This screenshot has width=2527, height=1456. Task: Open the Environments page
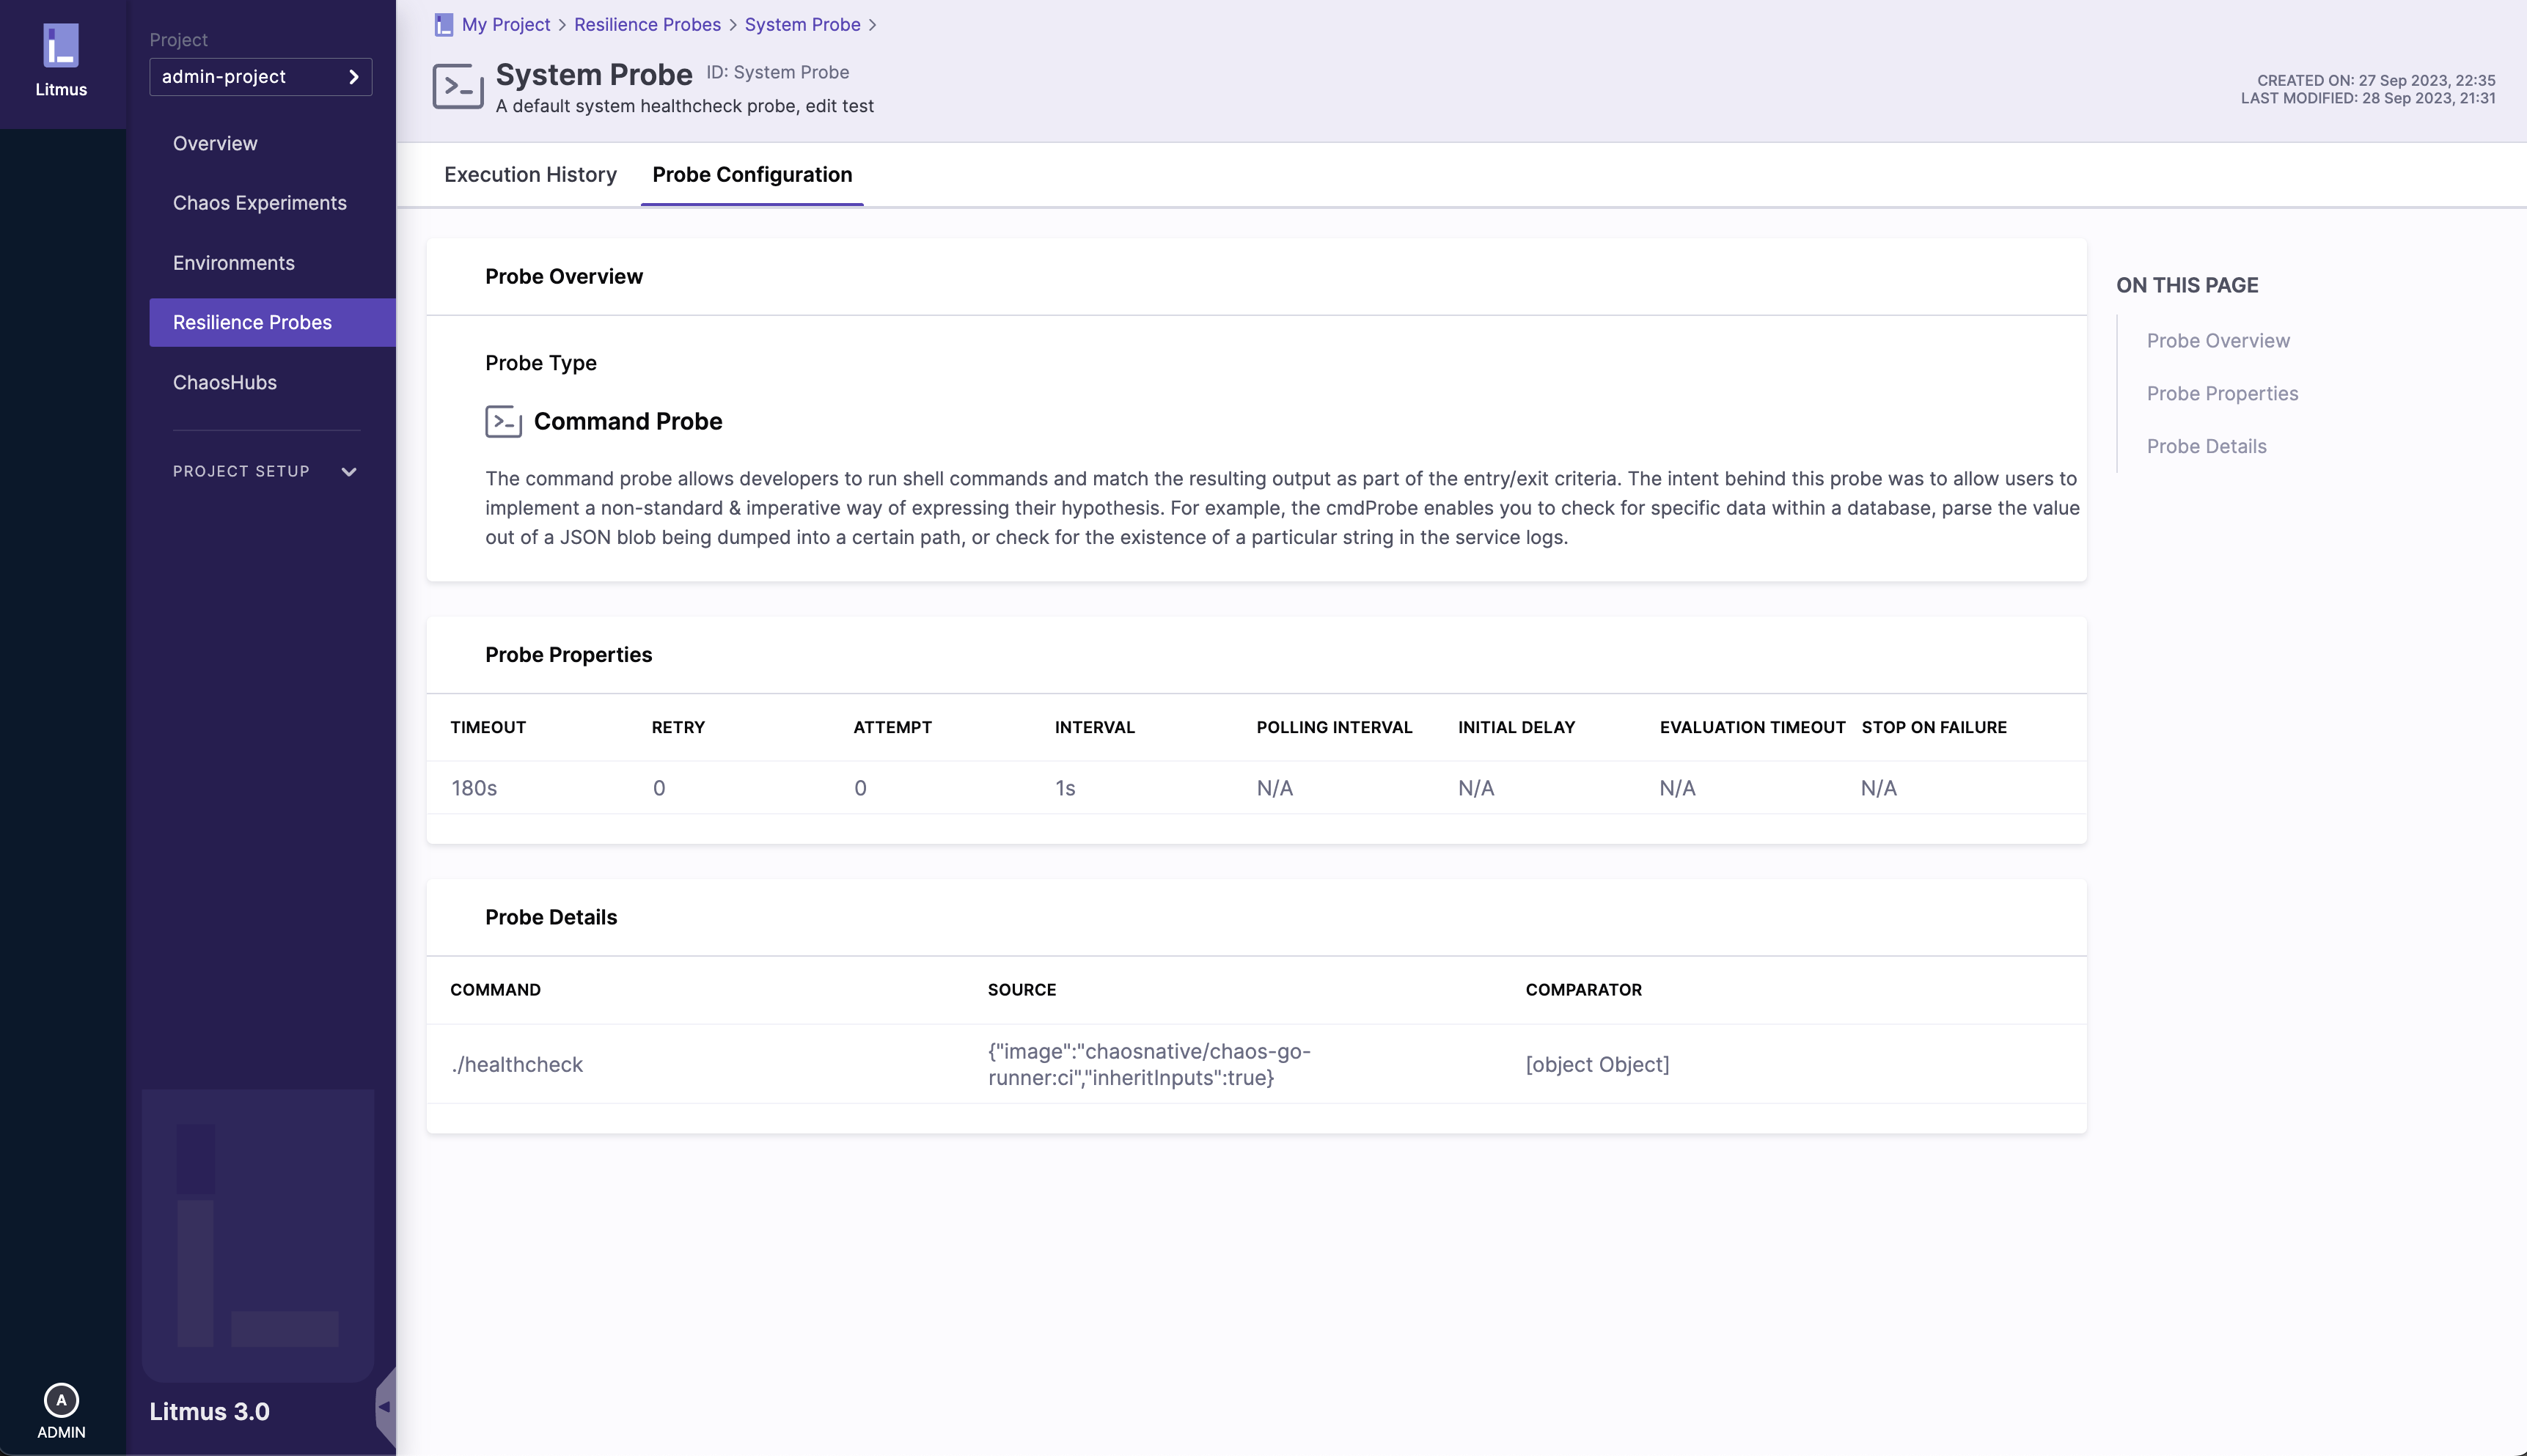234,263
